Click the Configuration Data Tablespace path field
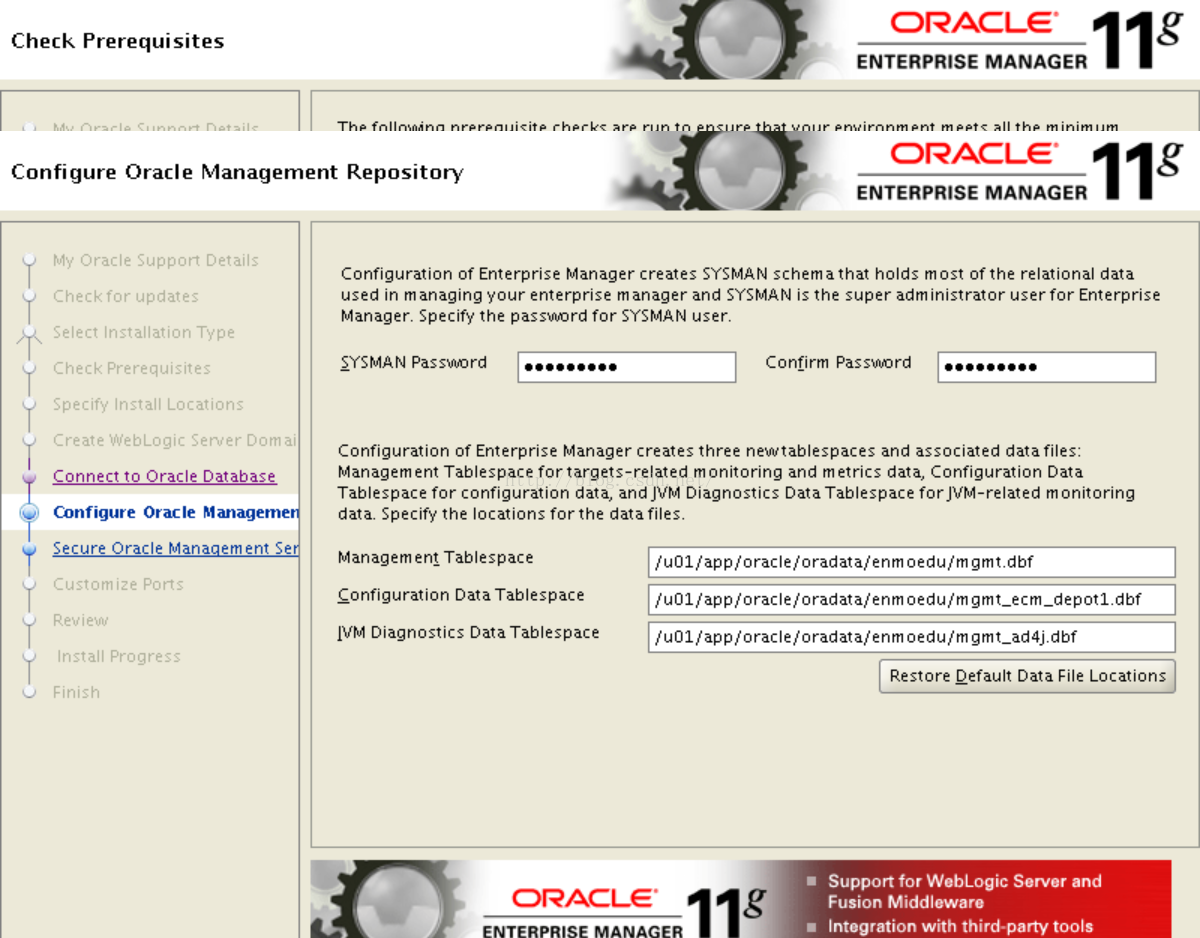The image size is (1200, 938). [911, 600]
